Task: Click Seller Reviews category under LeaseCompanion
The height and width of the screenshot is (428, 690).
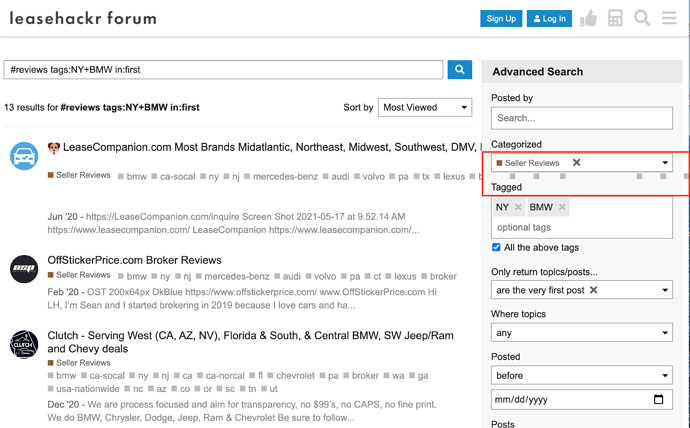Action: 79,175
